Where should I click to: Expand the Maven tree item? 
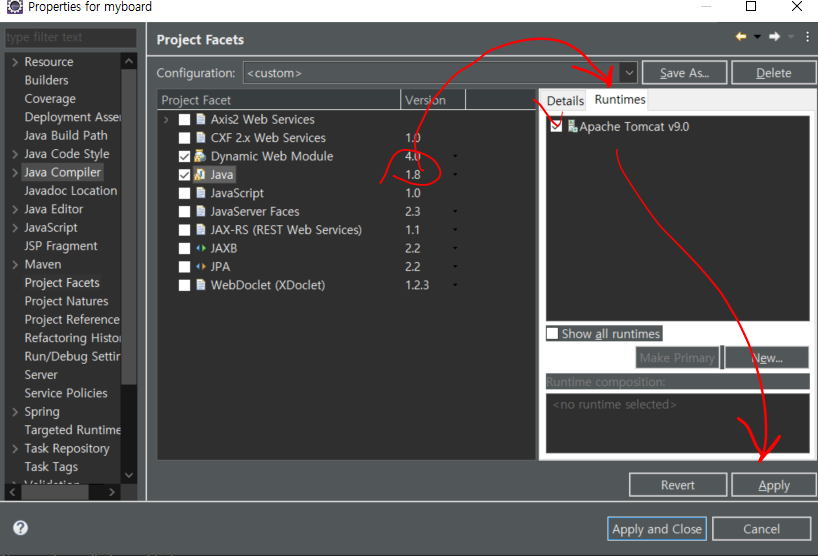click(15, 264)
